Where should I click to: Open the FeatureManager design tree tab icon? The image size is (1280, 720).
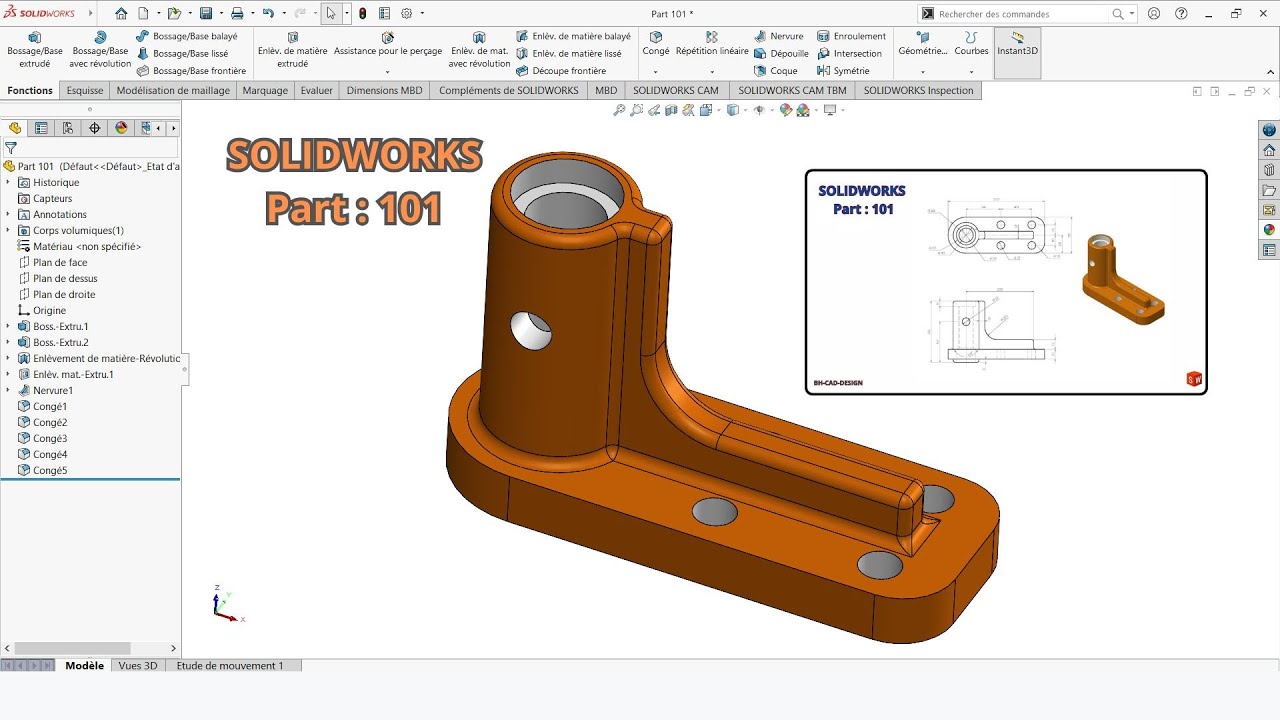(x=15, y=128)
